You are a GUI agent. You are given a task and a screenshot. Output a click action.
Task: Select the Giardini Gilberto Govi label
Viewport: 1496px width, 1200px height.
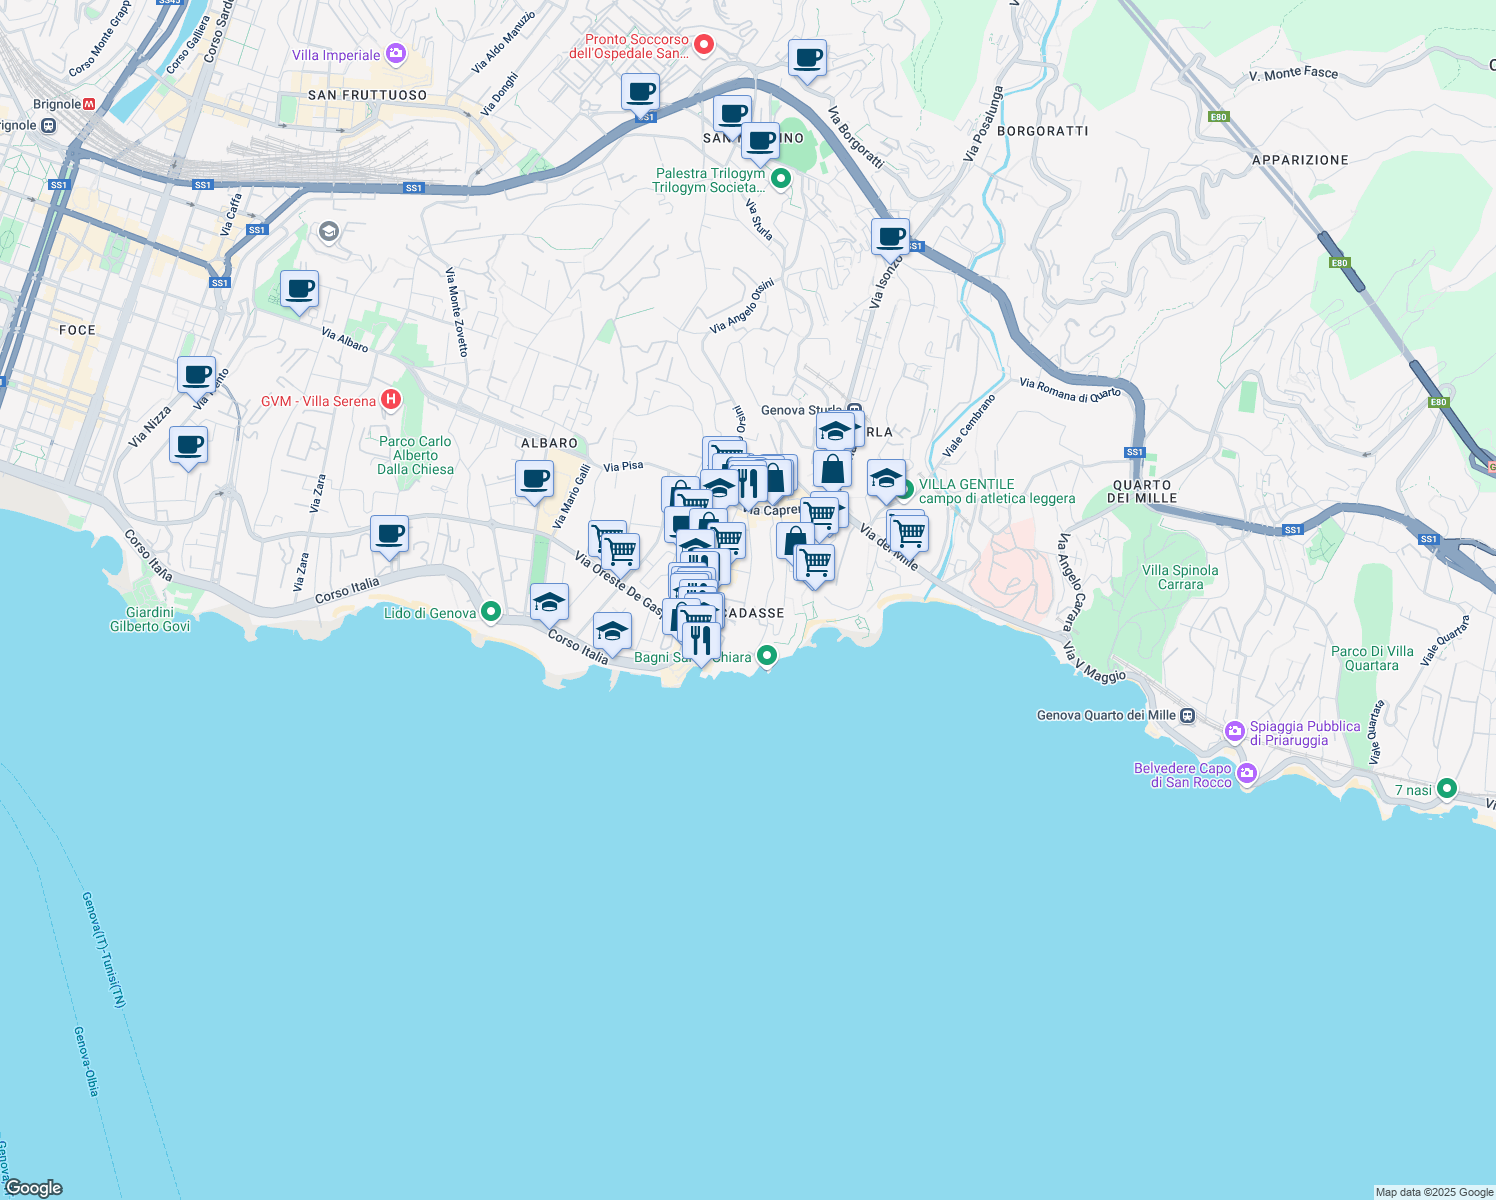(150, 619)
